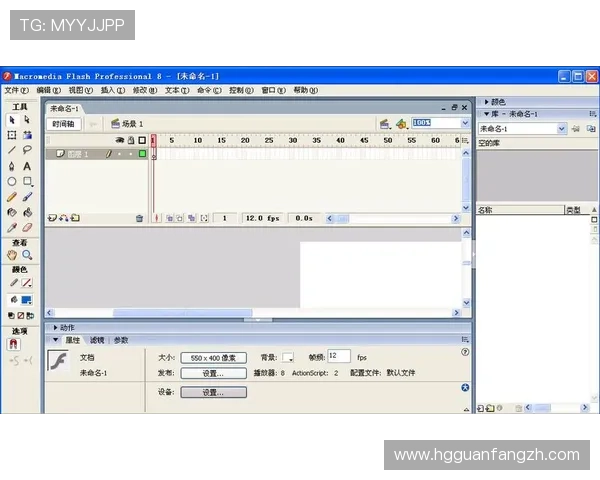Open the Modify Onion Markers menu
The width and height of the screenshot is (600, 480).
[204, 218]
